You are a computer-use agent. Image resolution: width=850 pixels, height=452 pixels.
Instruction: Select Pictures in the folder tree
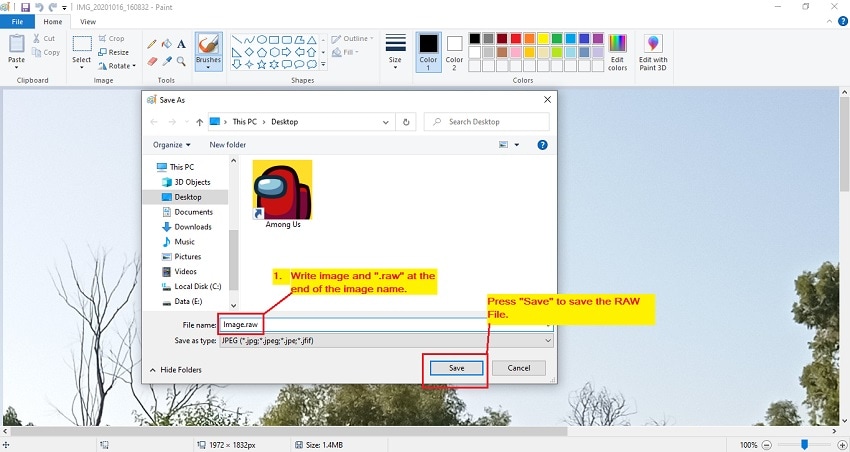coord(182,256)
